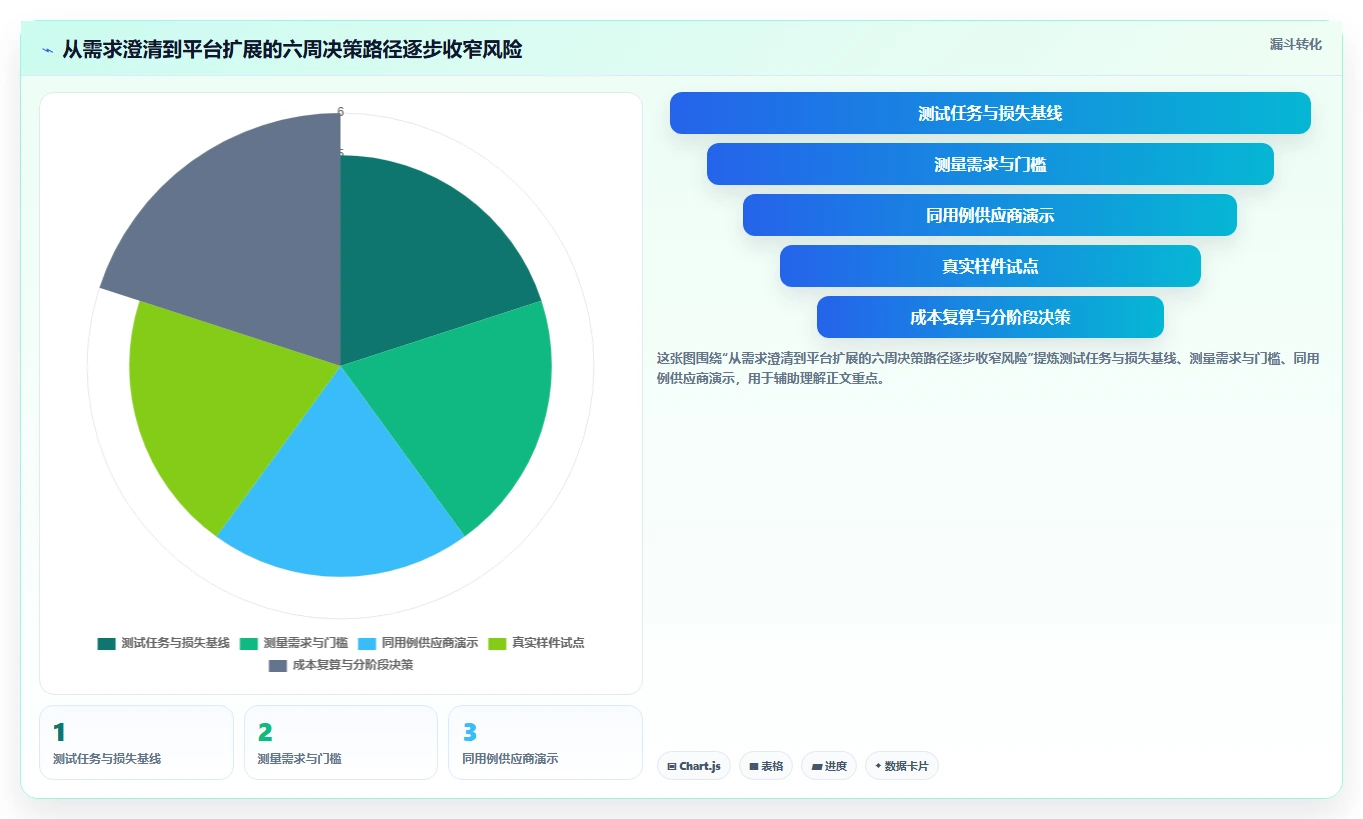Toggle 同用例供应商演示 legend swatch
Image resolution: width=1363 pixels, height=819 pixels.
pos(367,643)
